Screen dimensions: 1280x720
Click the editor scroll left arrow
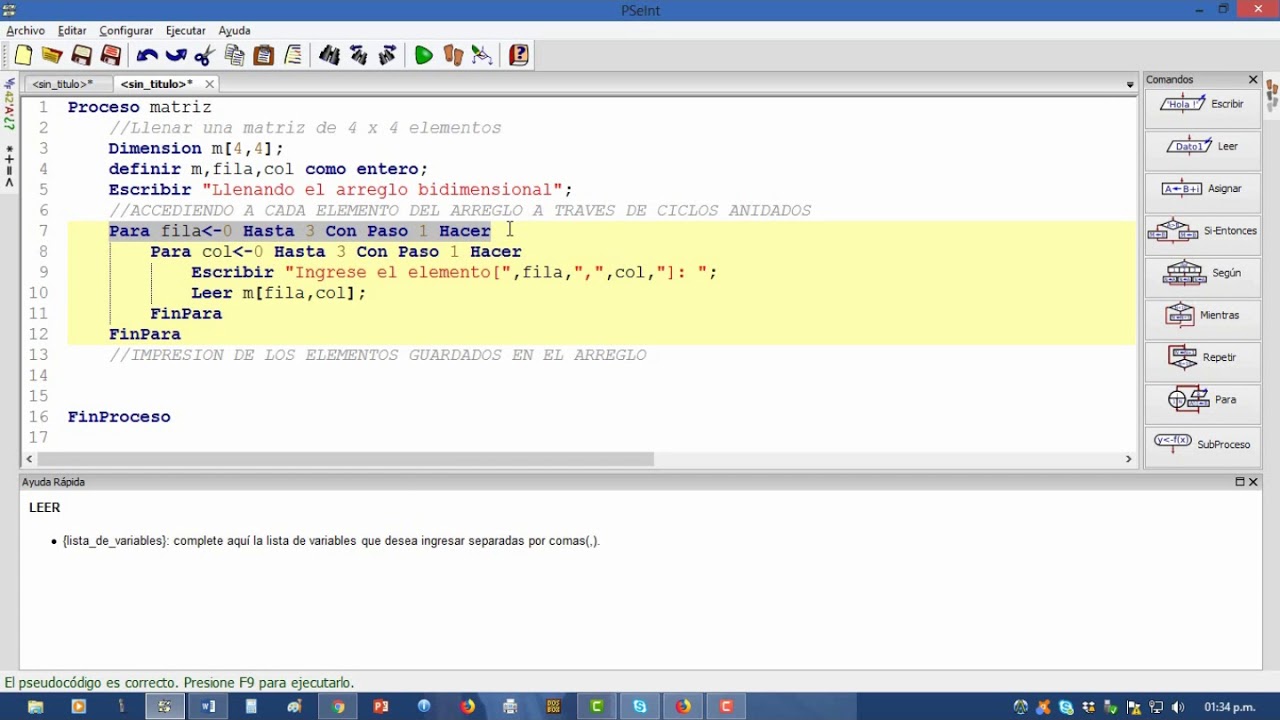[29, 459]
